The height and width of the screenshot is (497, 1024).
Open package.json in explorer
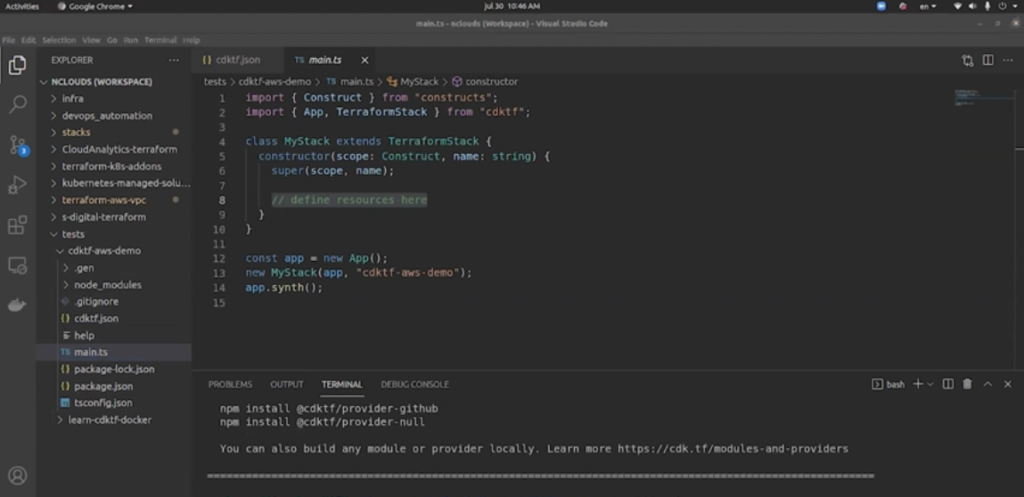(x=114, y=386)
